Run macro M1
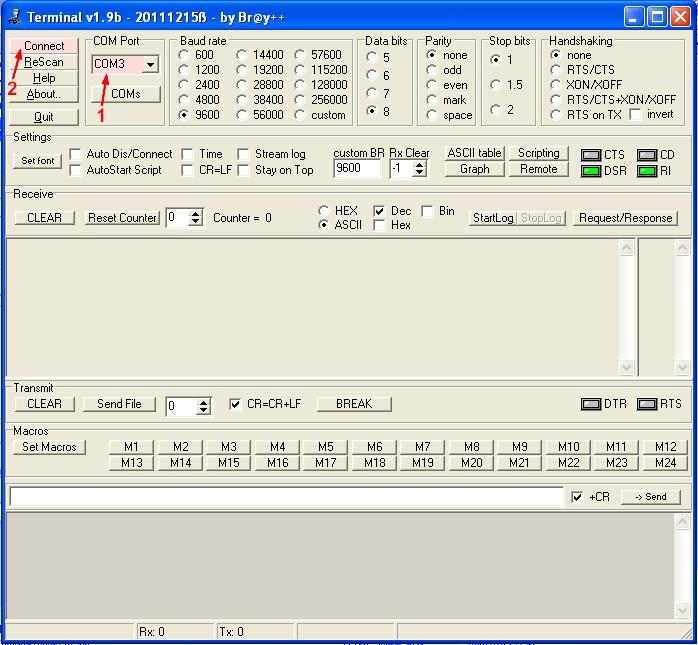 [131, 447]
